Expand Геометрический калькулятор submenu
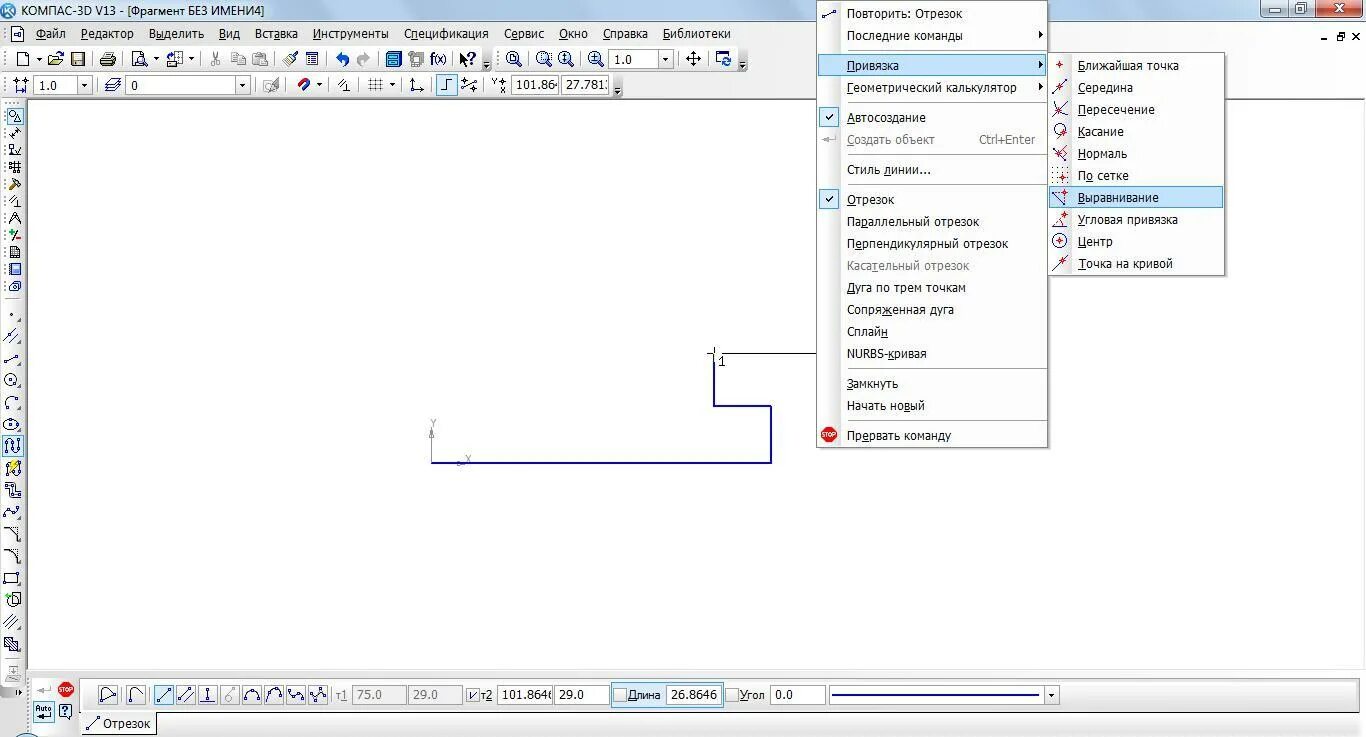Viewport: 1366px width, 737px height. [x=932, y=88]
